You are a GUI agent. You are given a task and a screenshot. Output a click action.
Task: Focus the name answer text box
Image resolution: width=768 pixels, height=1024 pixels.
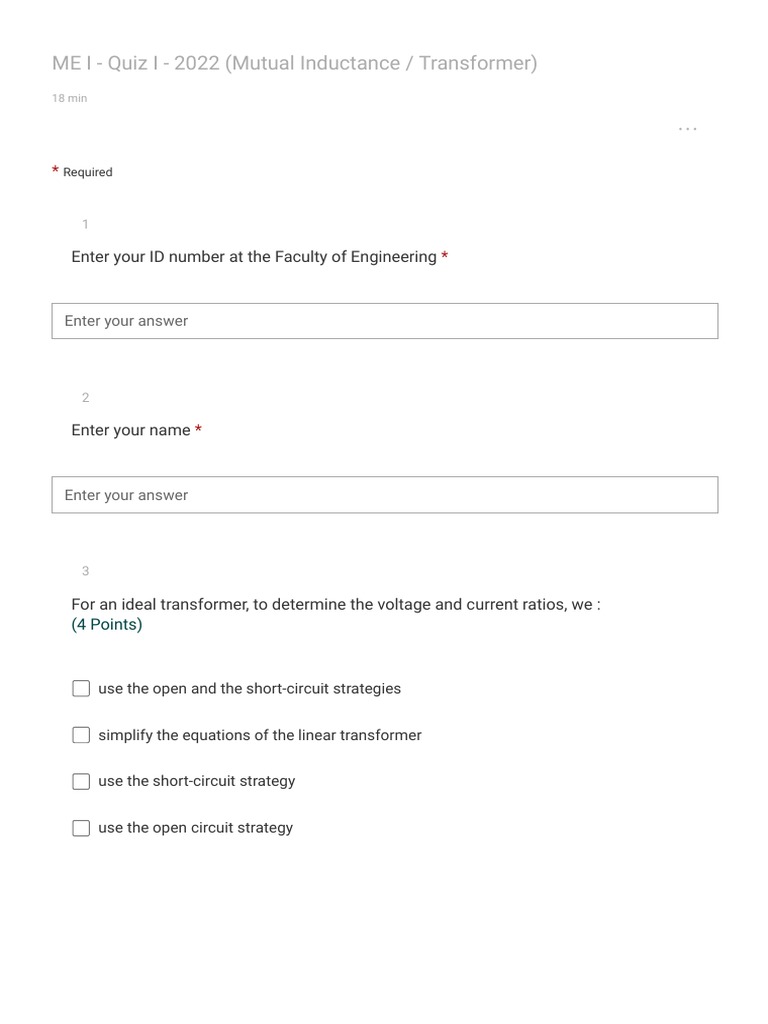click(384, 495)
